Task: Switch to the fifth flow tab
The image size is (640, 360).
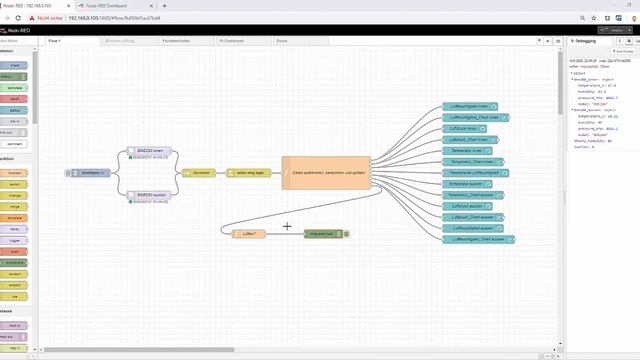Action: click(300, 41)
